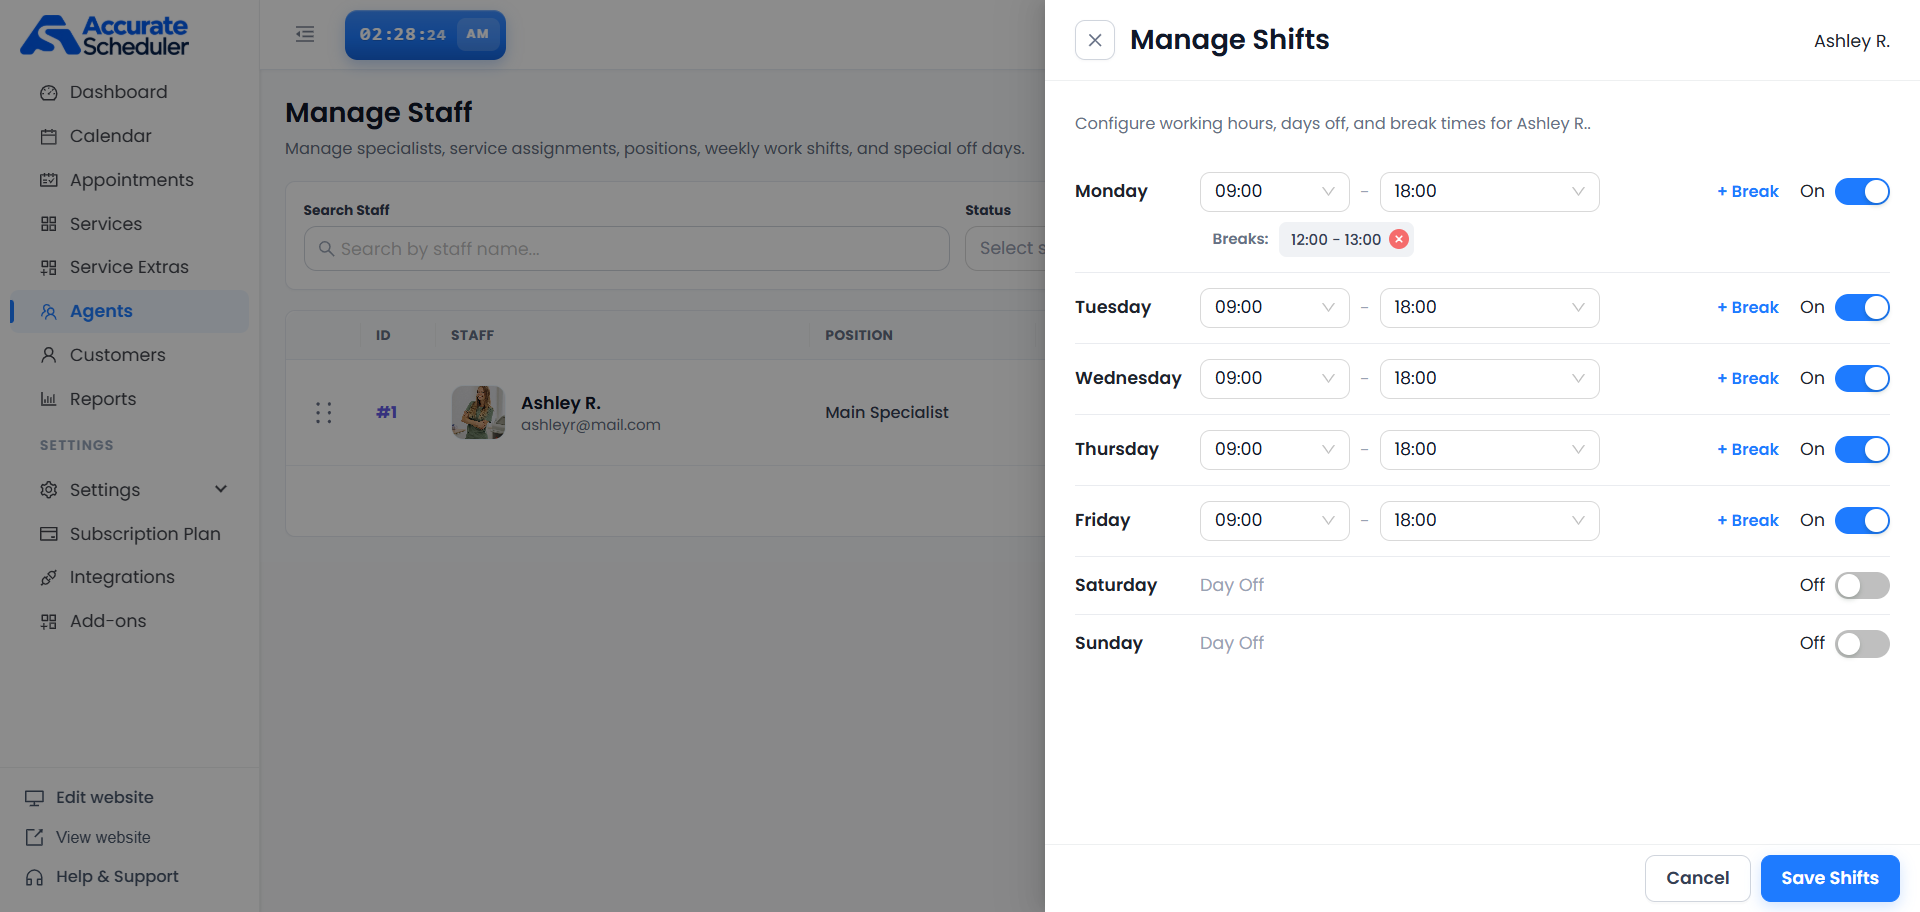Image resolution: width=1920 pixels, height=912 pixels.
Task: Click the Help & Support headset icon
Action: [34, 877]
